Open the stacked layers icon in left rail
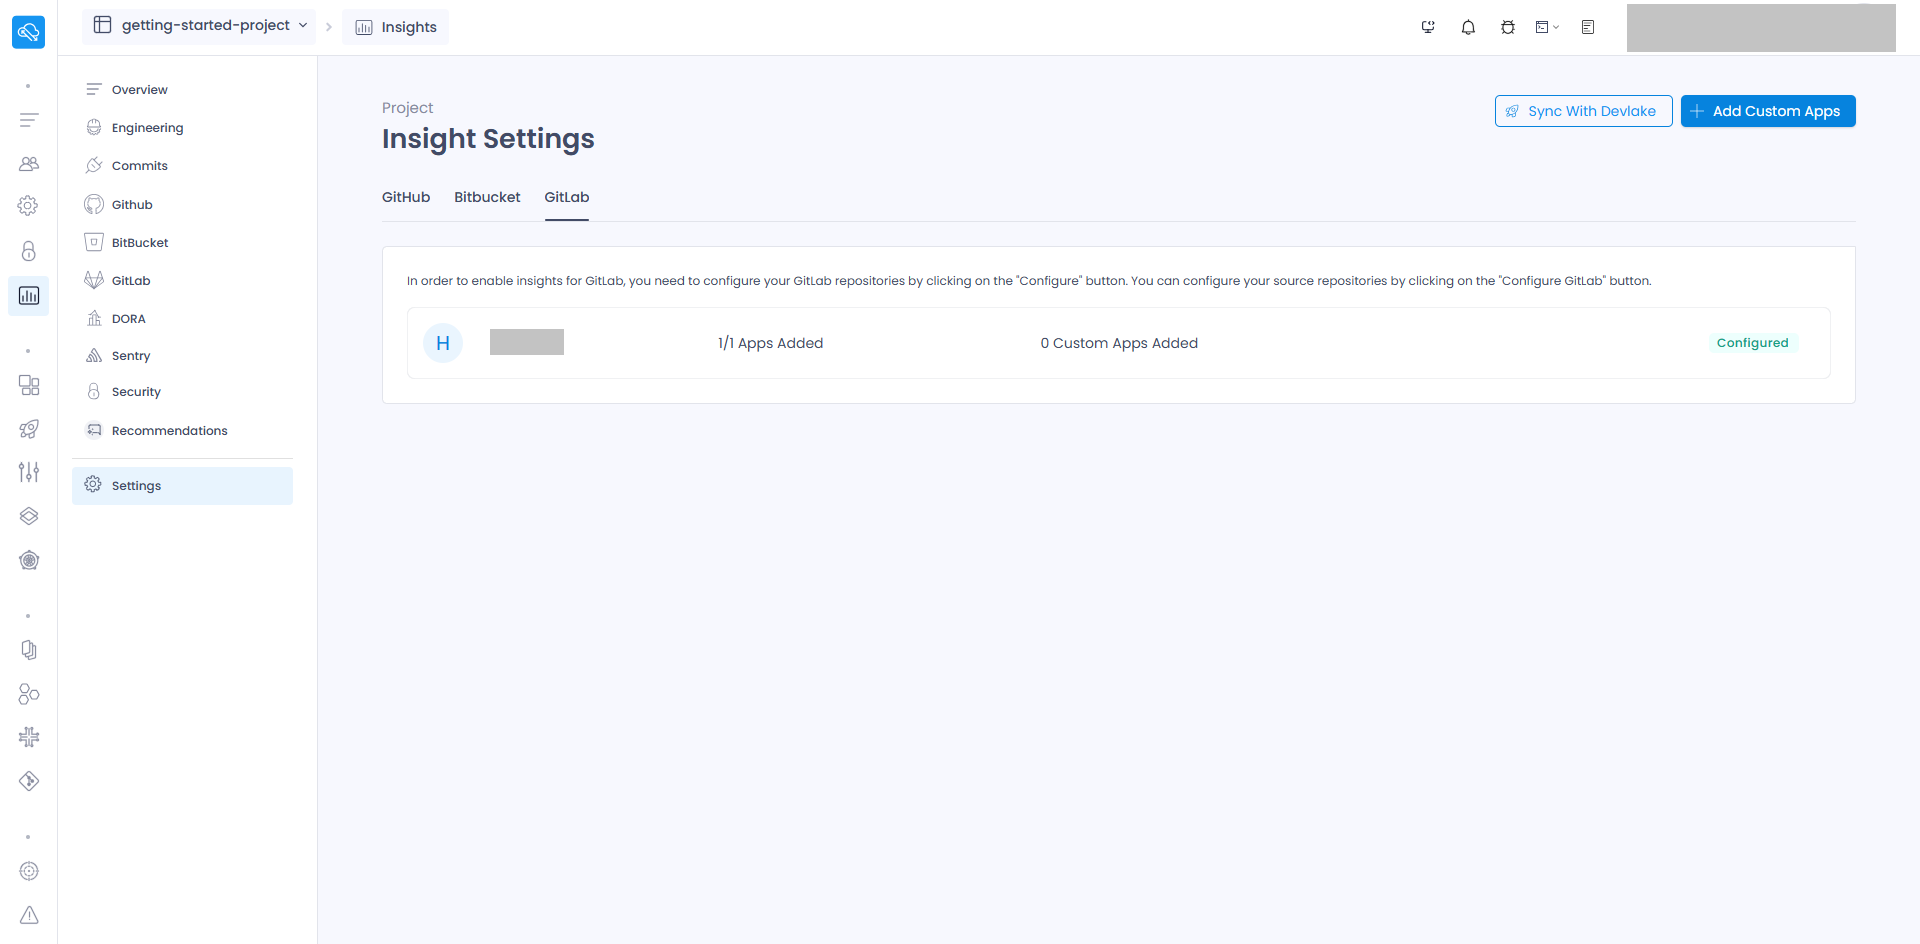This screenshot has width=1920, height=944. 29,516
